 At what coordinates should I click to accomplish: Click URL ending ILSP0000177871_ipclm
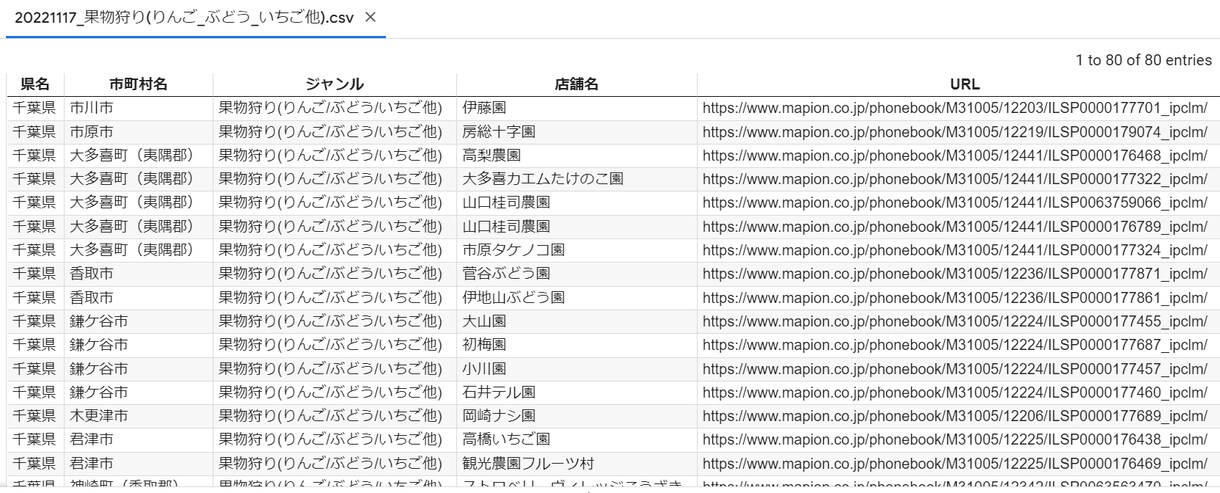pyautogui.click(x=955, y=274)
